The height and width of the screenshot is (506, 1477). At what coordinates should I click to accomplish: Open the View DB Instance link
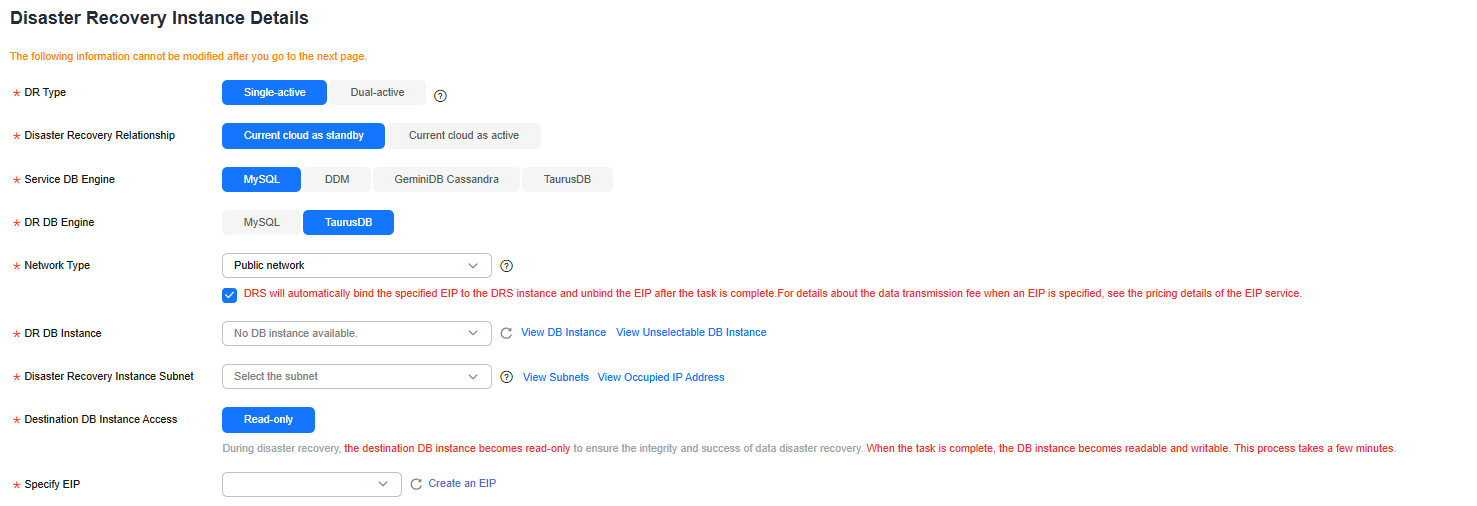pyautogui.click(x=563, y=332)
